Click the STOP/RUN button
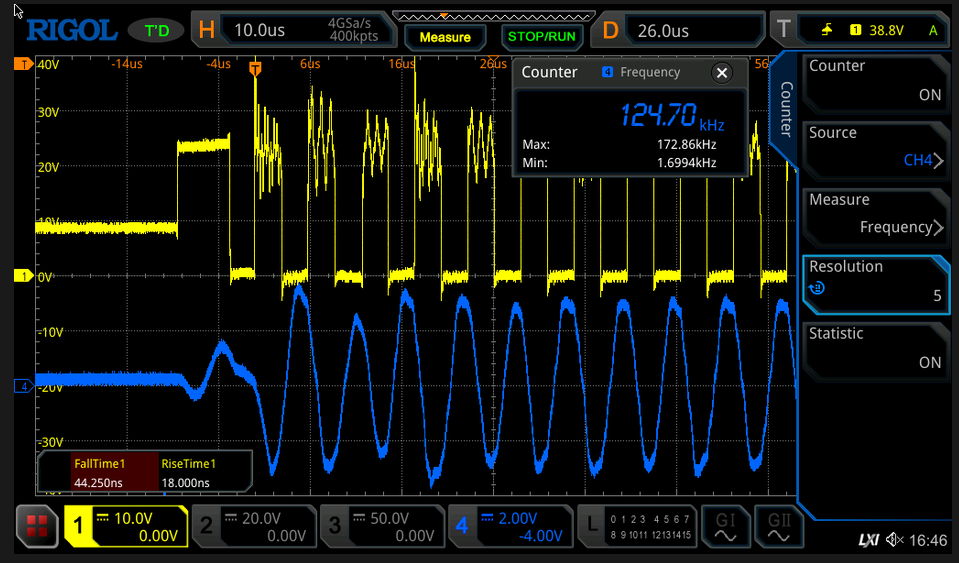This screenshot has width=959, height=563. (541, 37)
